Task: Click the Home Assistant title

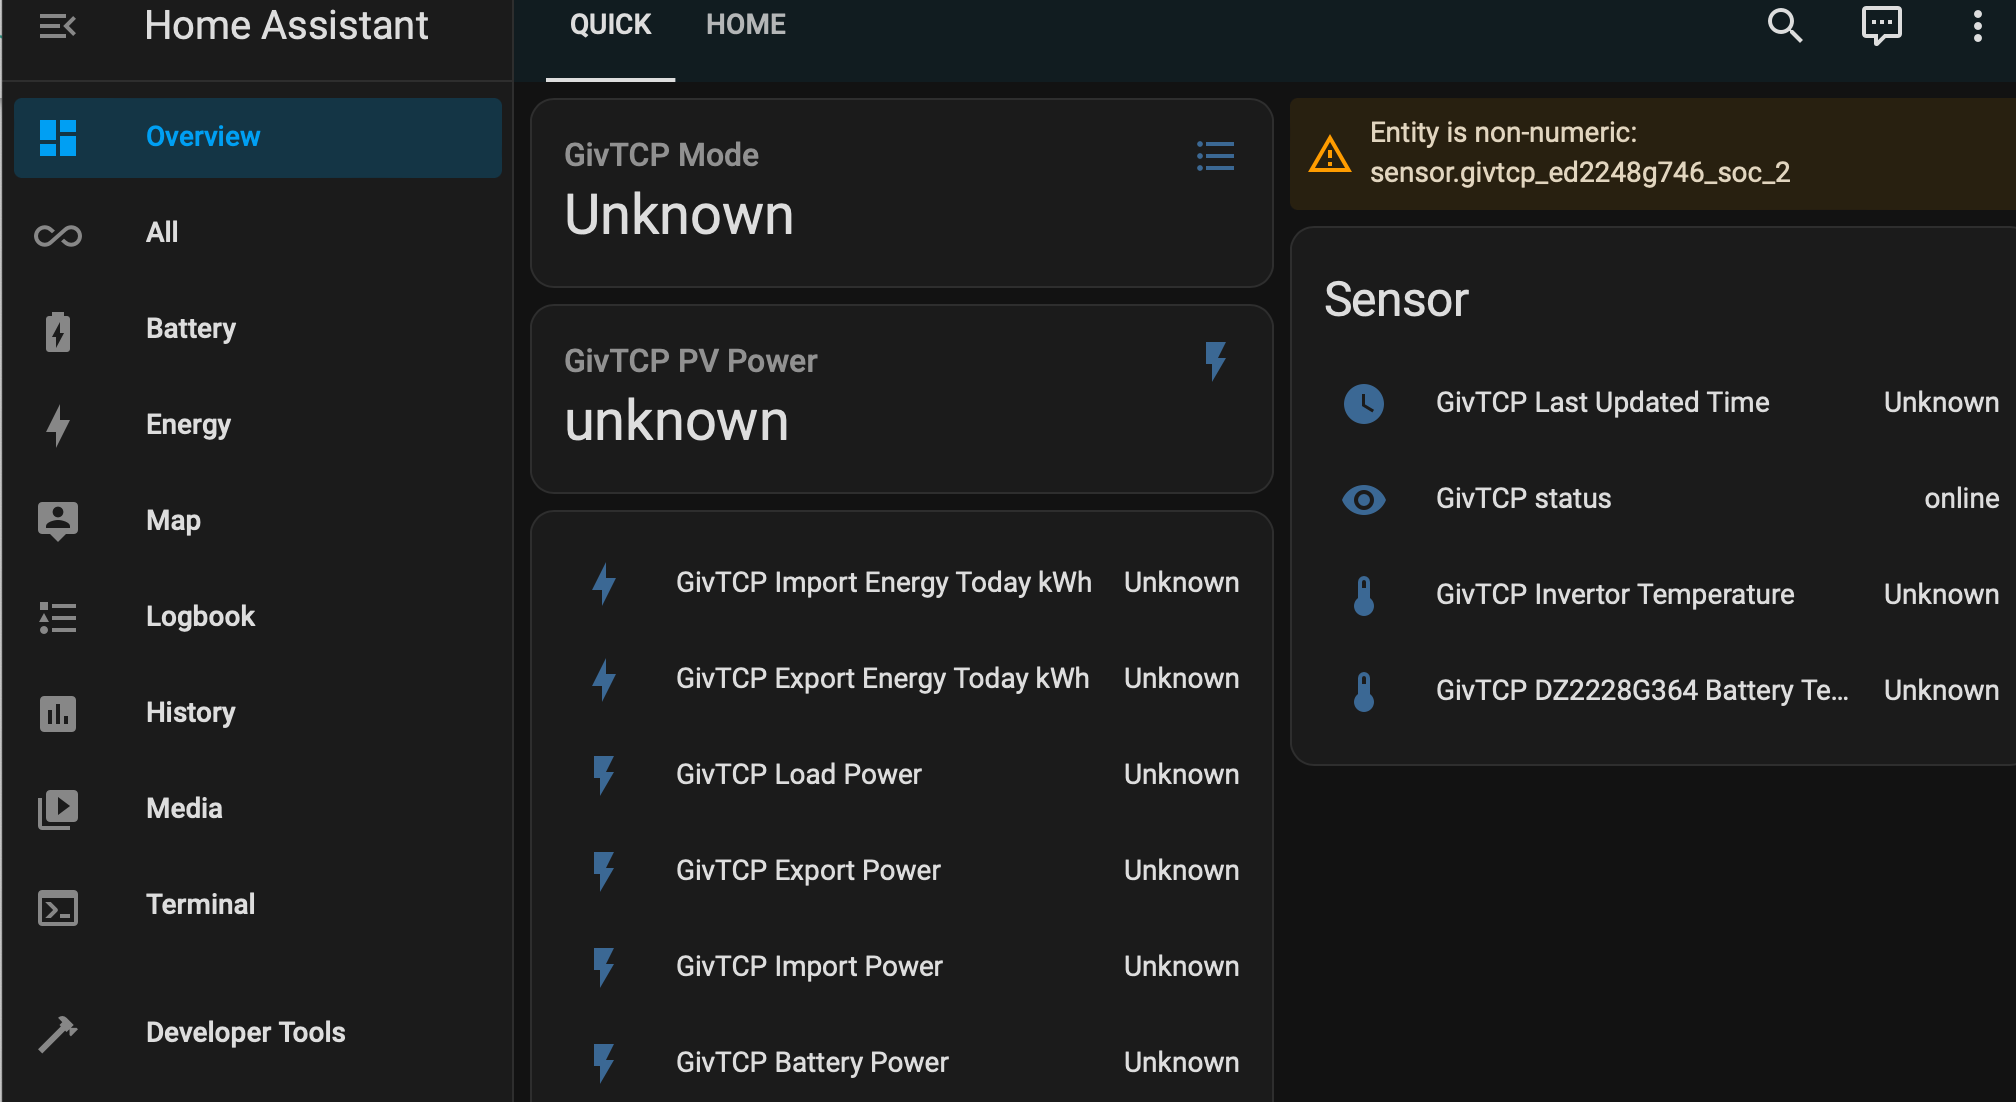Action: pyautogui.click(x=286, y=26)
